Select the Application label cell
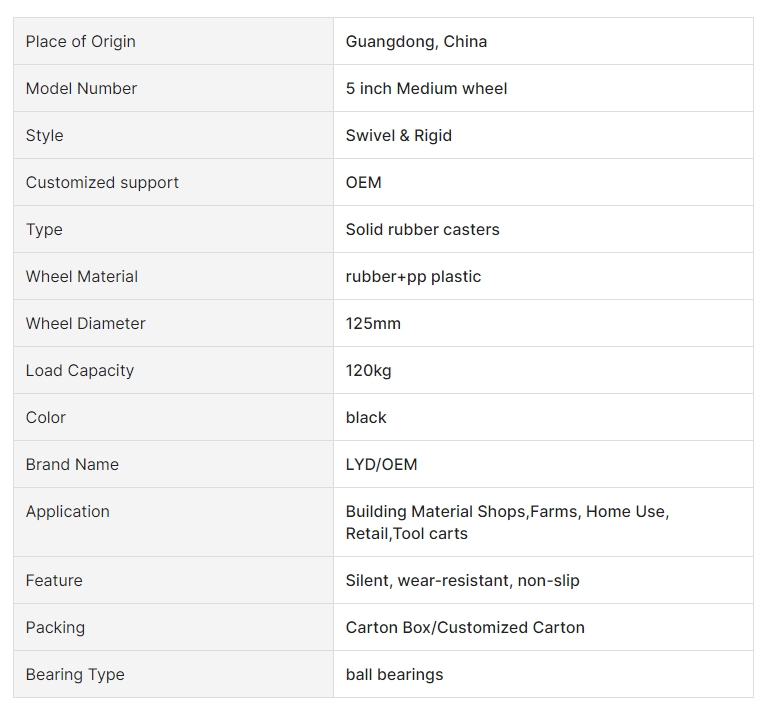Viewport: 762px width, 710px height. pos(173,522)
